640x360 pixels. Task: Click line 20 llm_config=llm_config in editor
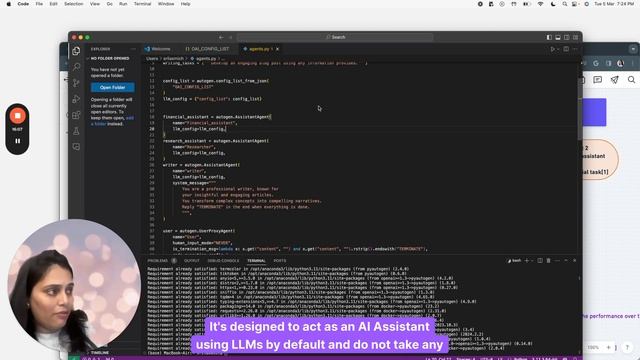tap(199, 129)
